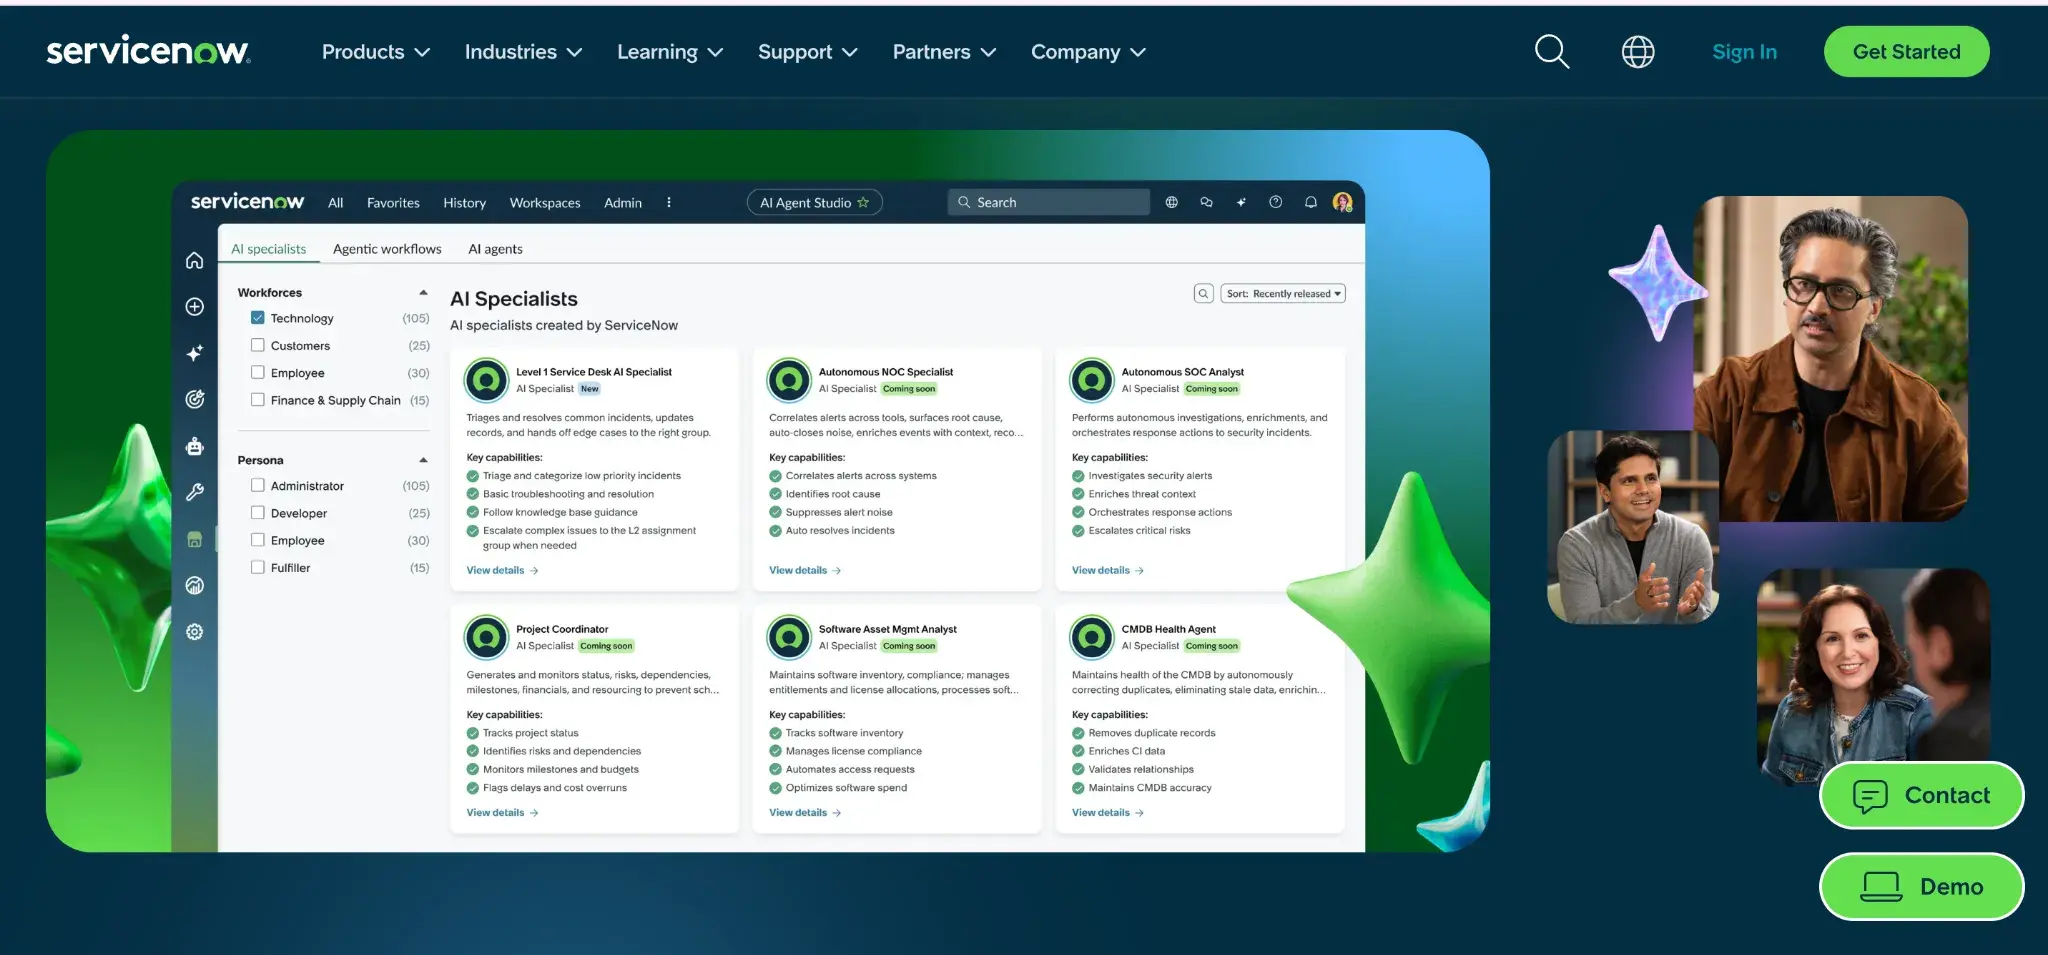Switch to the Agentic workflows tab
This screenshot has height=955, width=2048.
coord(387,248)
